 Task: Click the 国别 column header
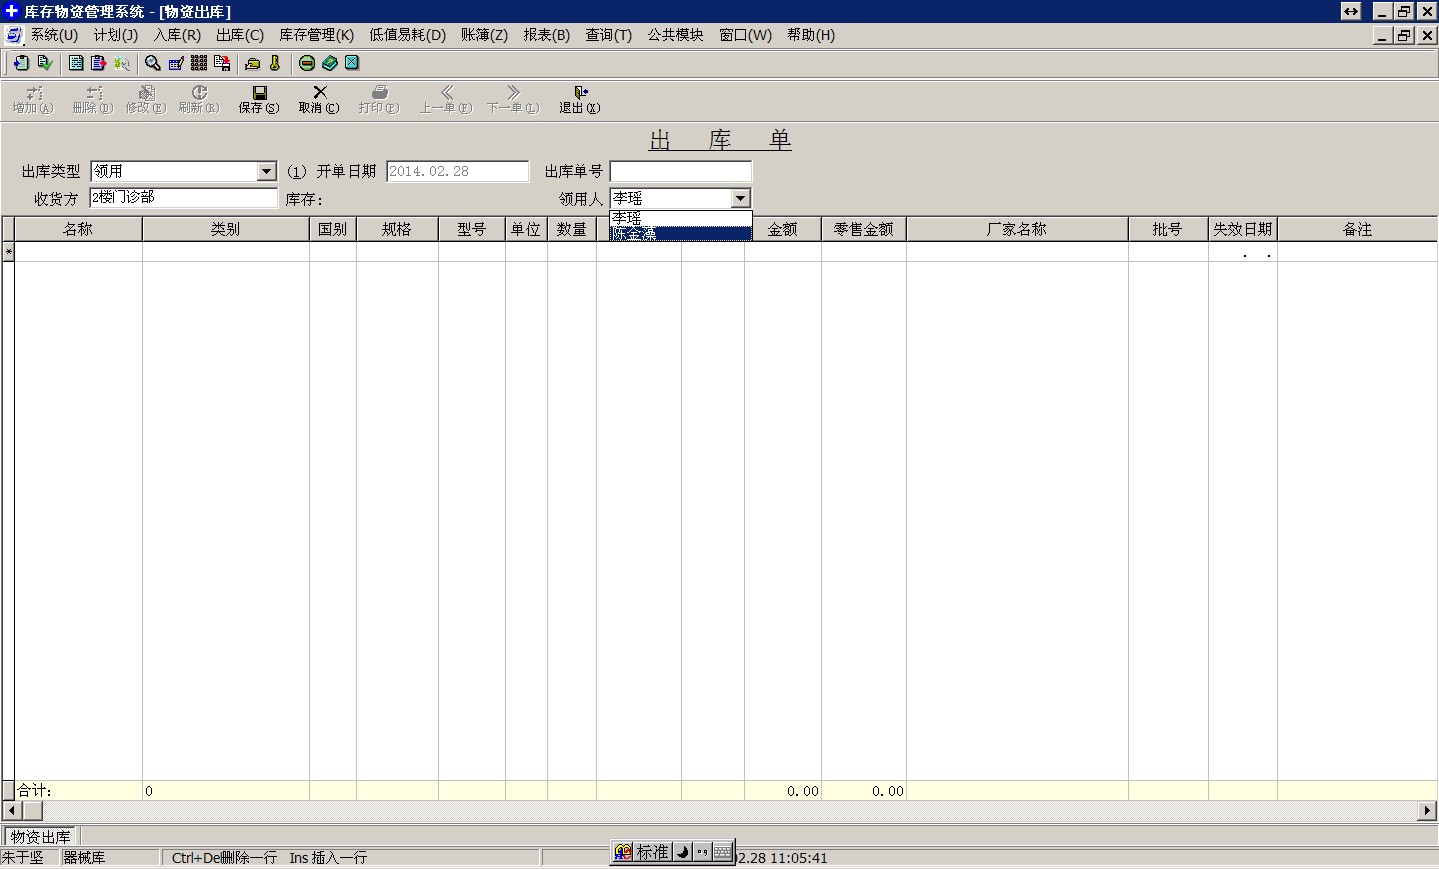point(333,229)
